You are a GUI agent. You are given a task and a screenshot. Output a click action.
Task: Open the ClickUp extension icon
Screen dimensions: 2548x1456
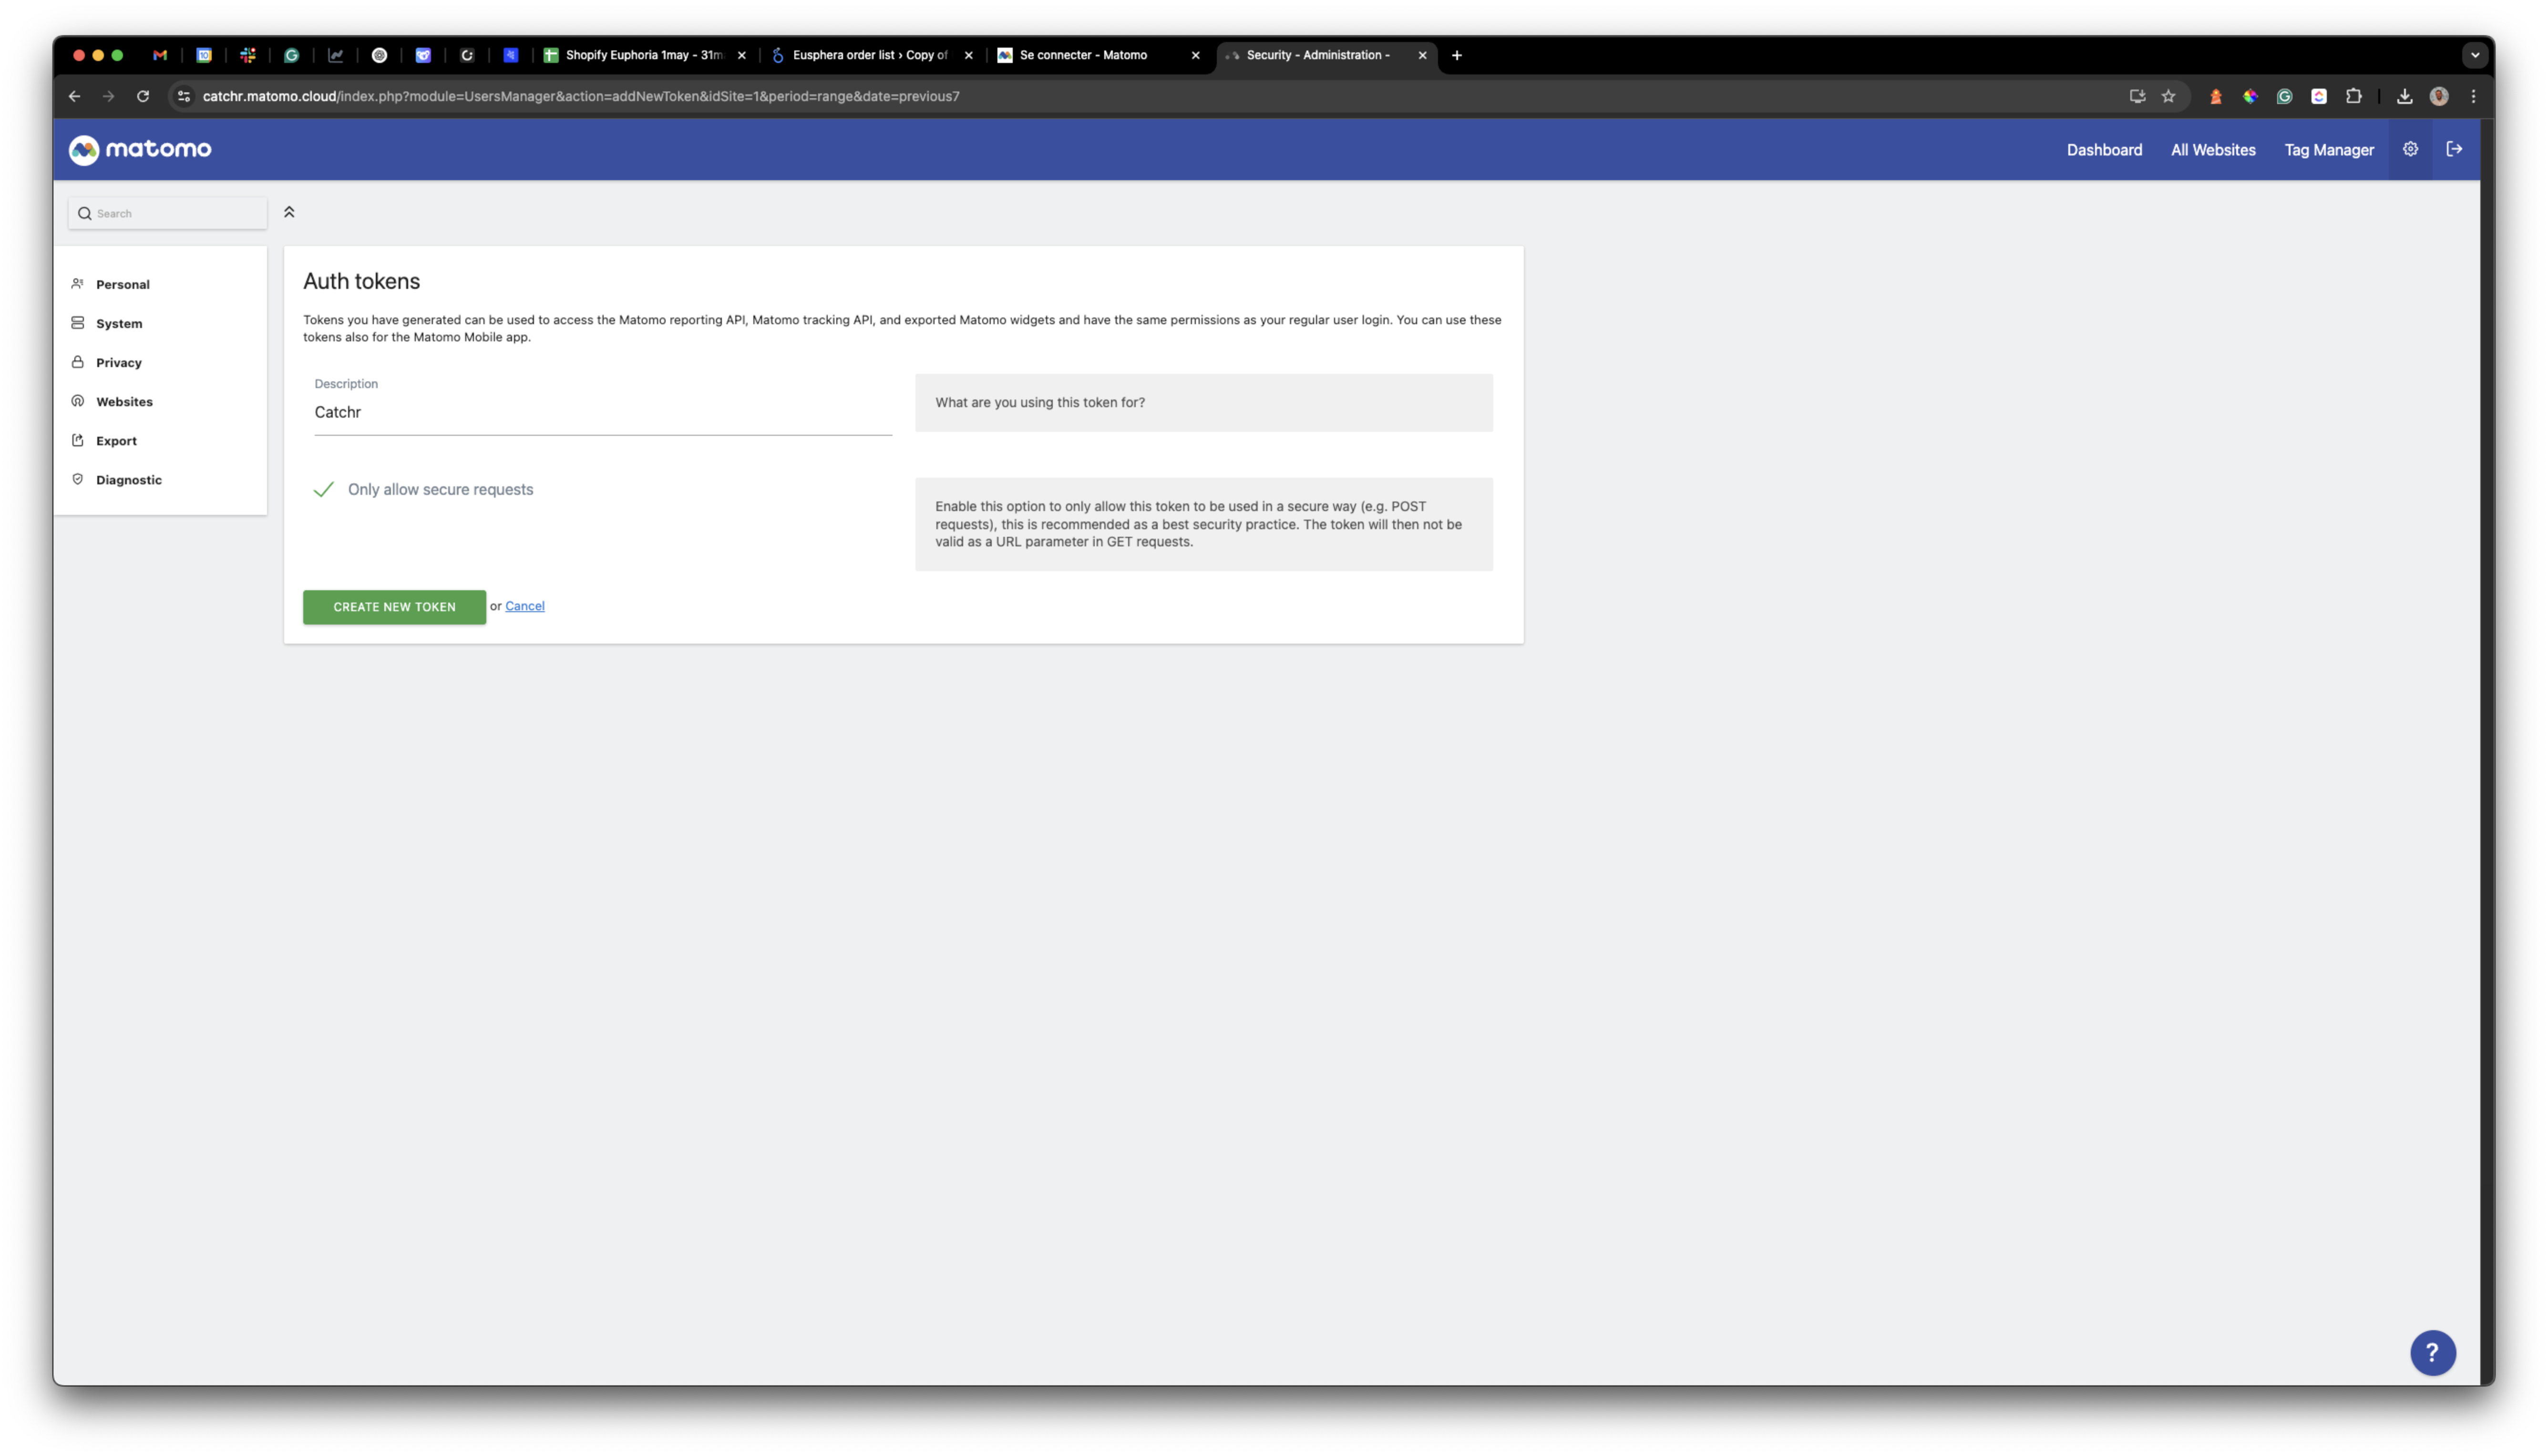coord(2319,96)
